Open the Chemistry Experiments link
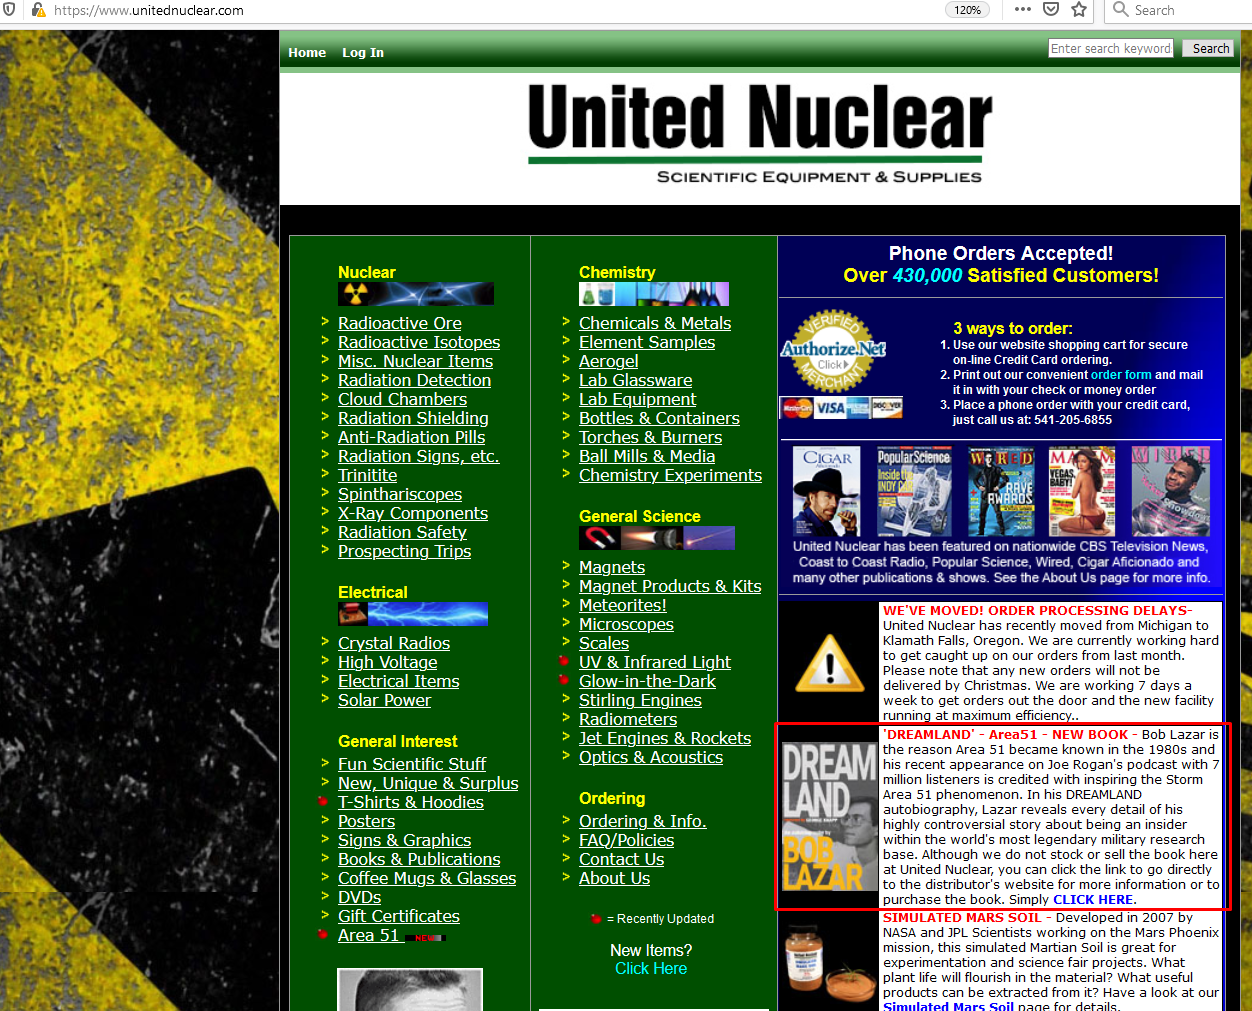This screenshot has height=1011, width=1252. [x=671, y=475]
